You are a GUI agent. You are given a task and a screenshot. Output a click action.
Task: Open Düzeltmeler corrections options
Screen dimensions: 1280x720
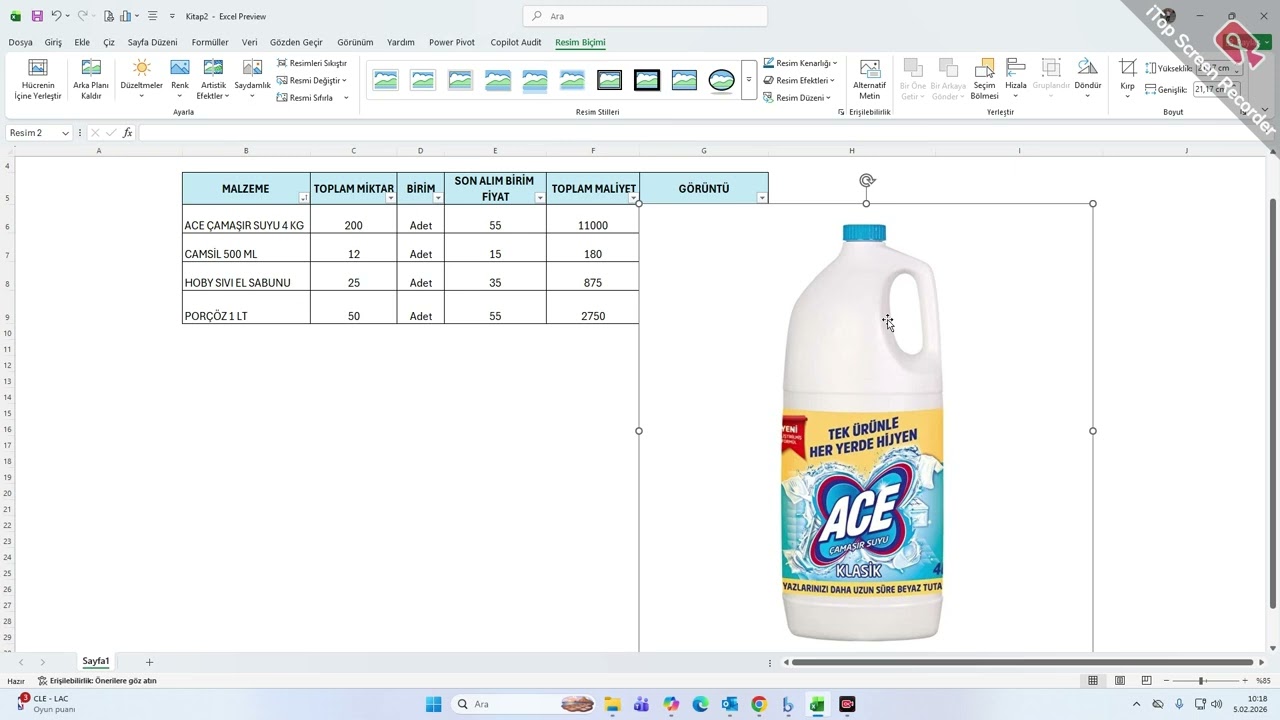pos(141,80)
